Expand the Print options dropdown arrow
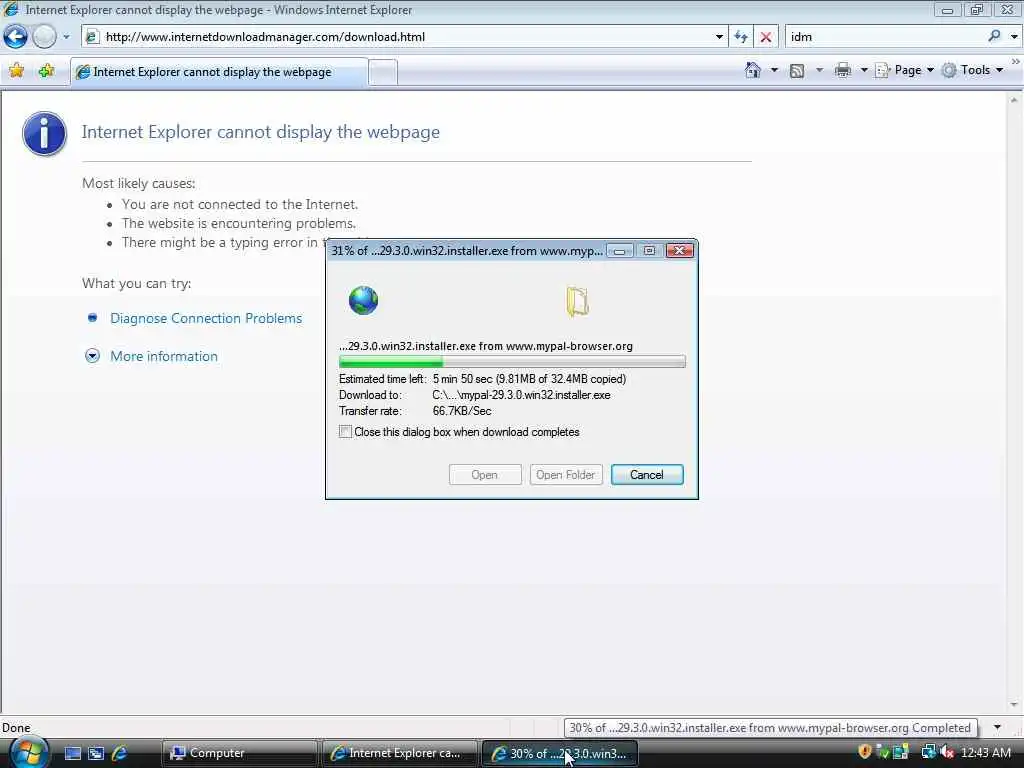1024x768 pixels. coord(864,70)
